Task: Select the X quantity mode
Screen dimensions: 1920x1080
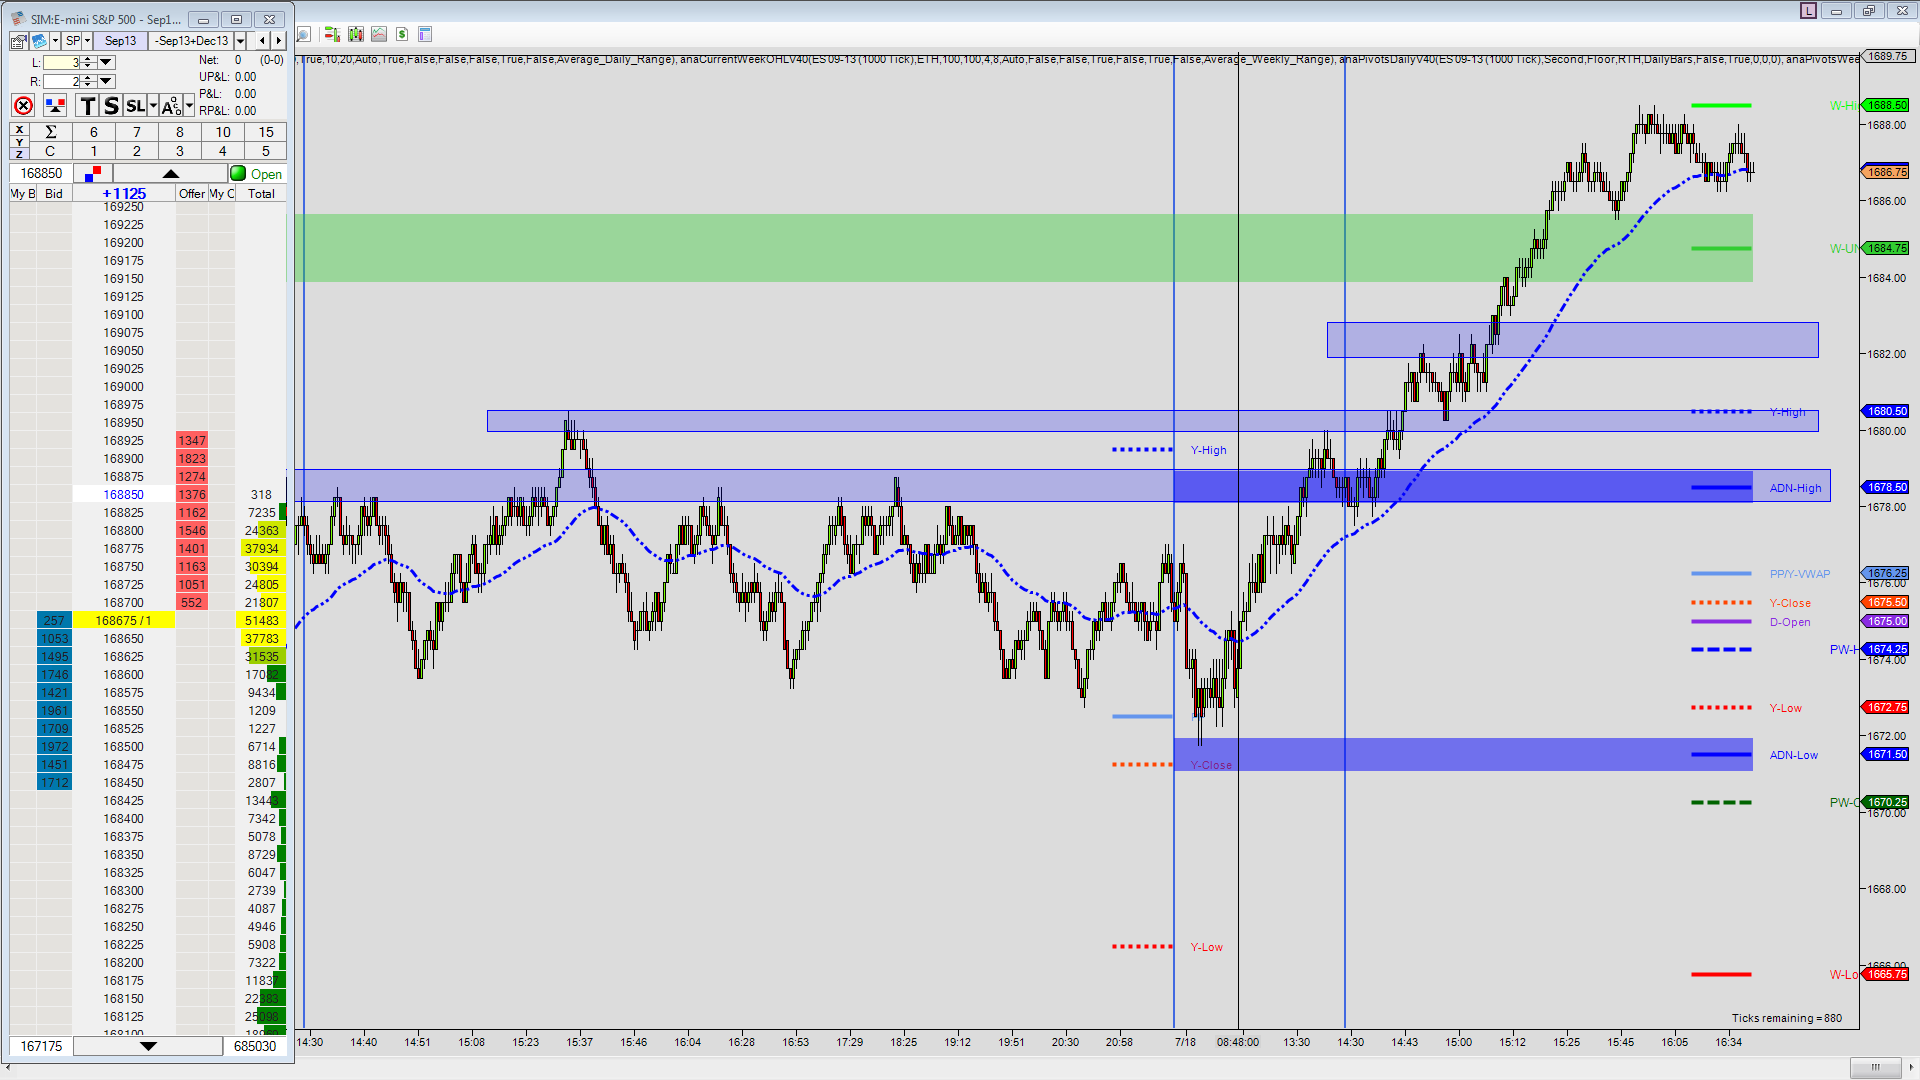Action: click(19, 129)
